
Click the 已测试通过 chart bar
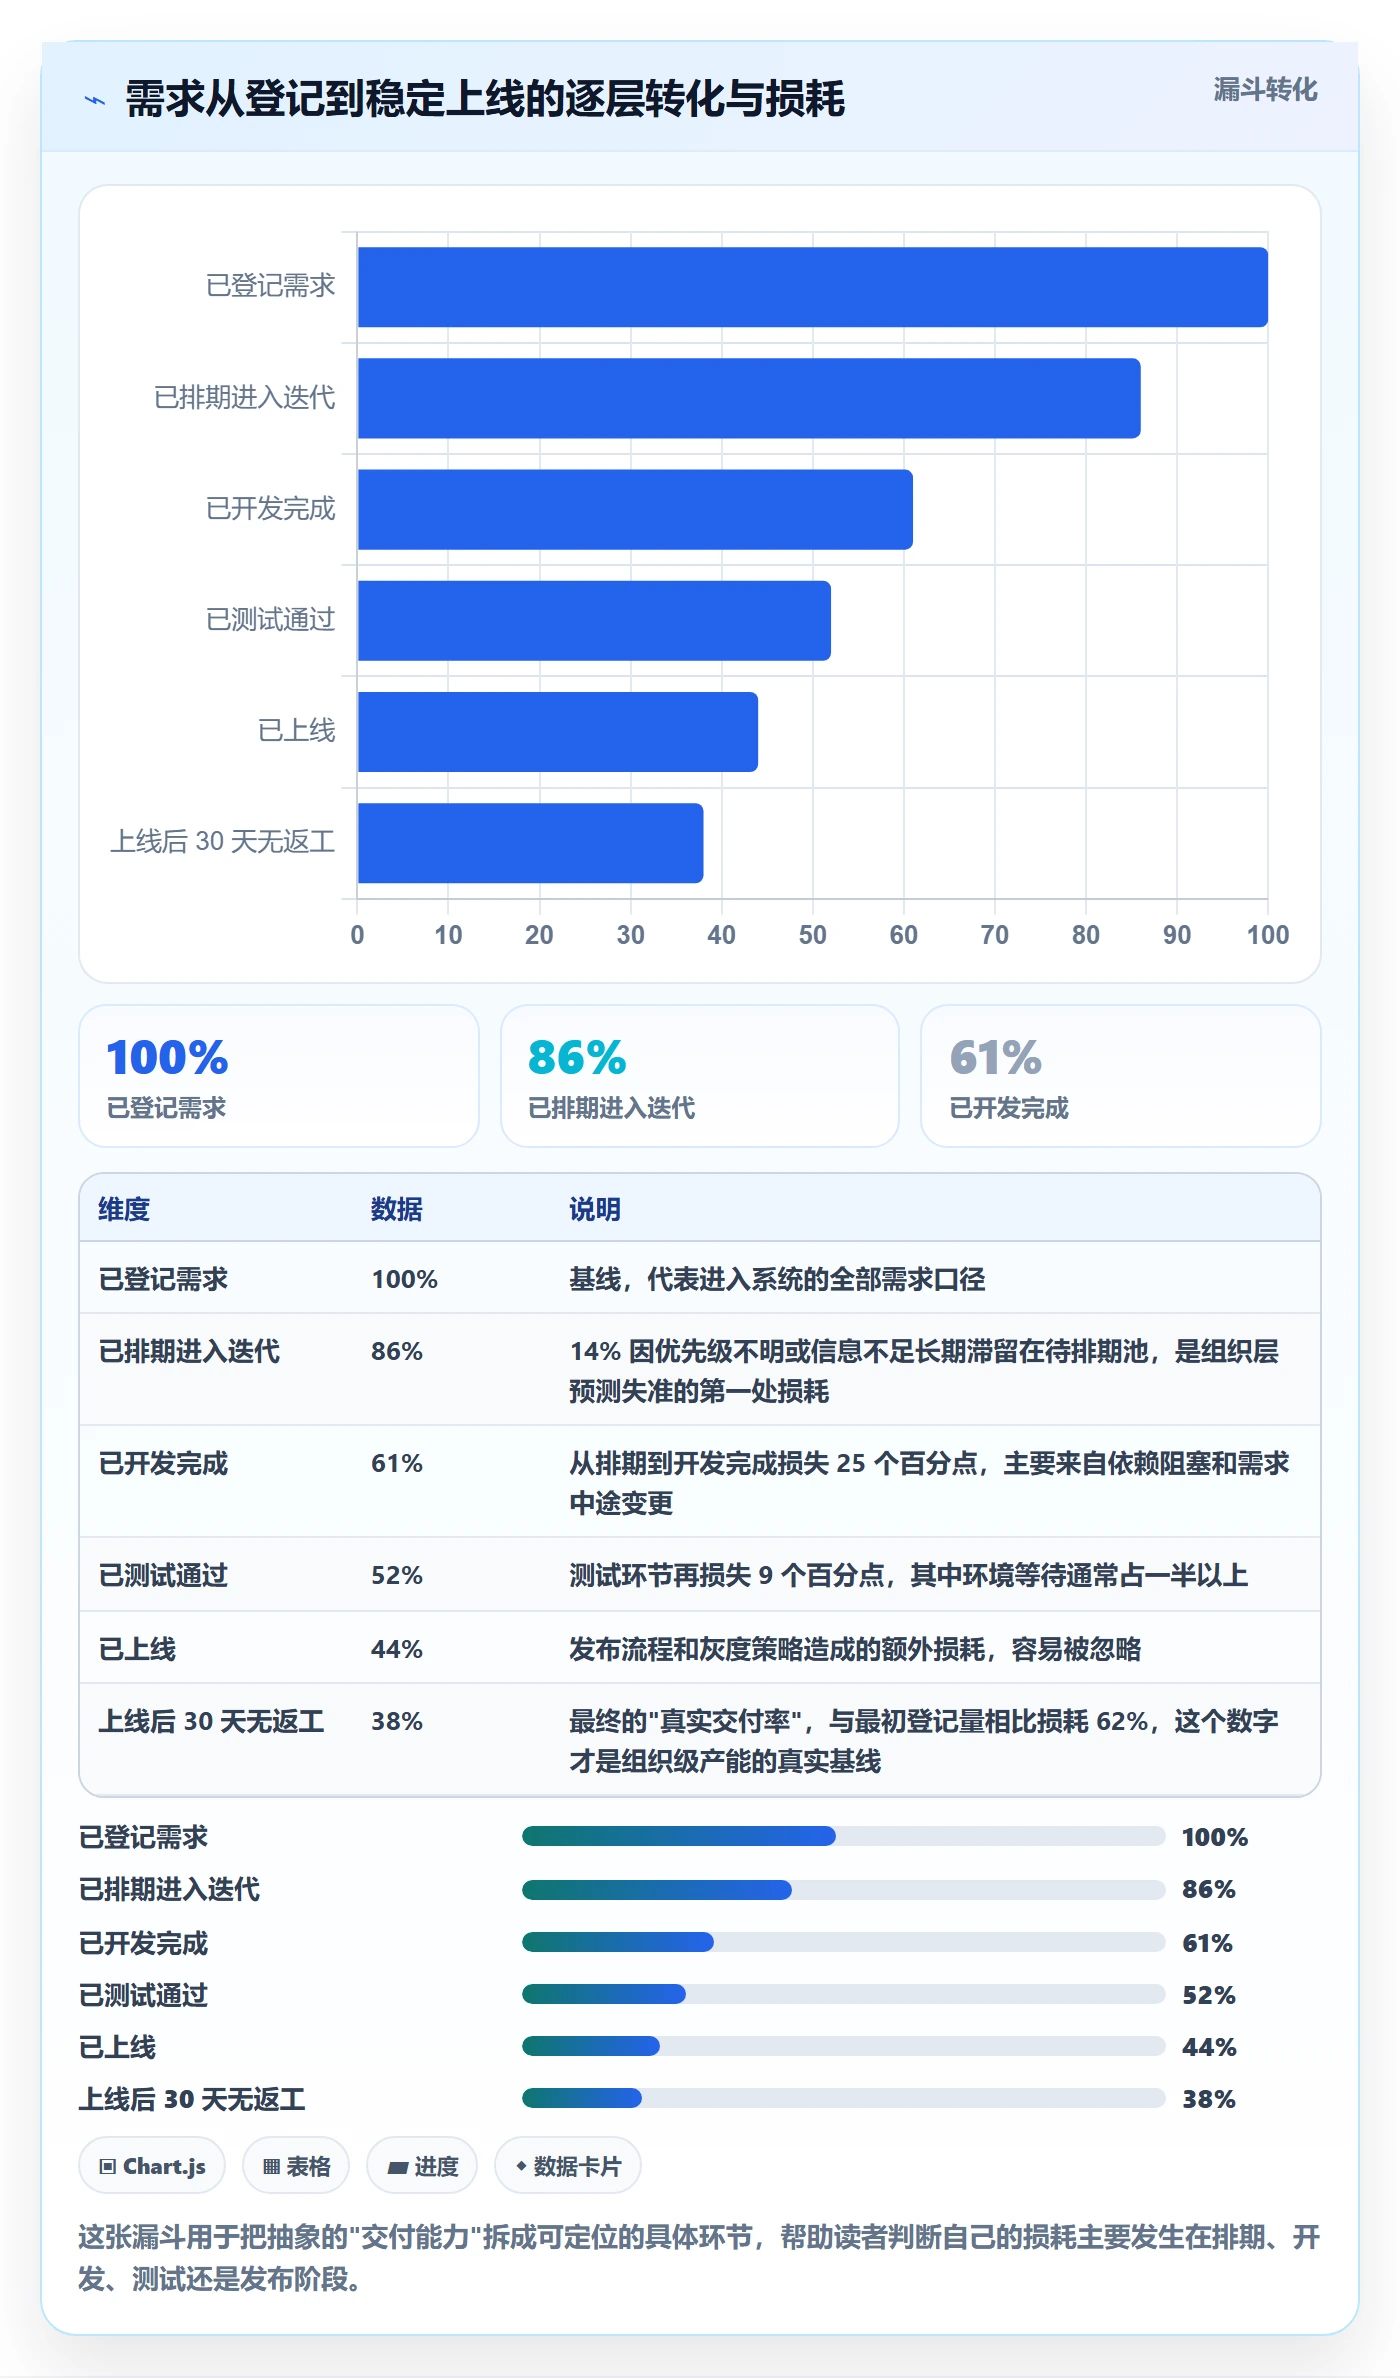594,620
